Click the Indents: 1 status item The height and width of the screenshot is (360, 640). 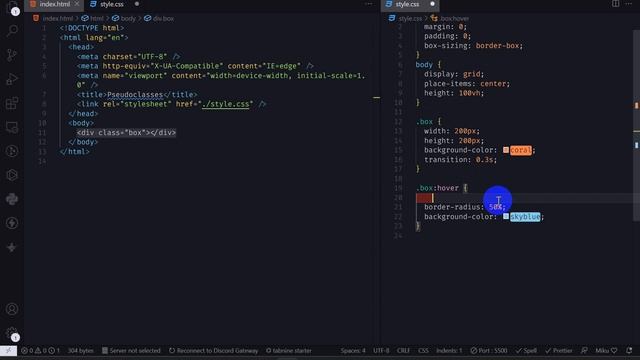(449, 351)
